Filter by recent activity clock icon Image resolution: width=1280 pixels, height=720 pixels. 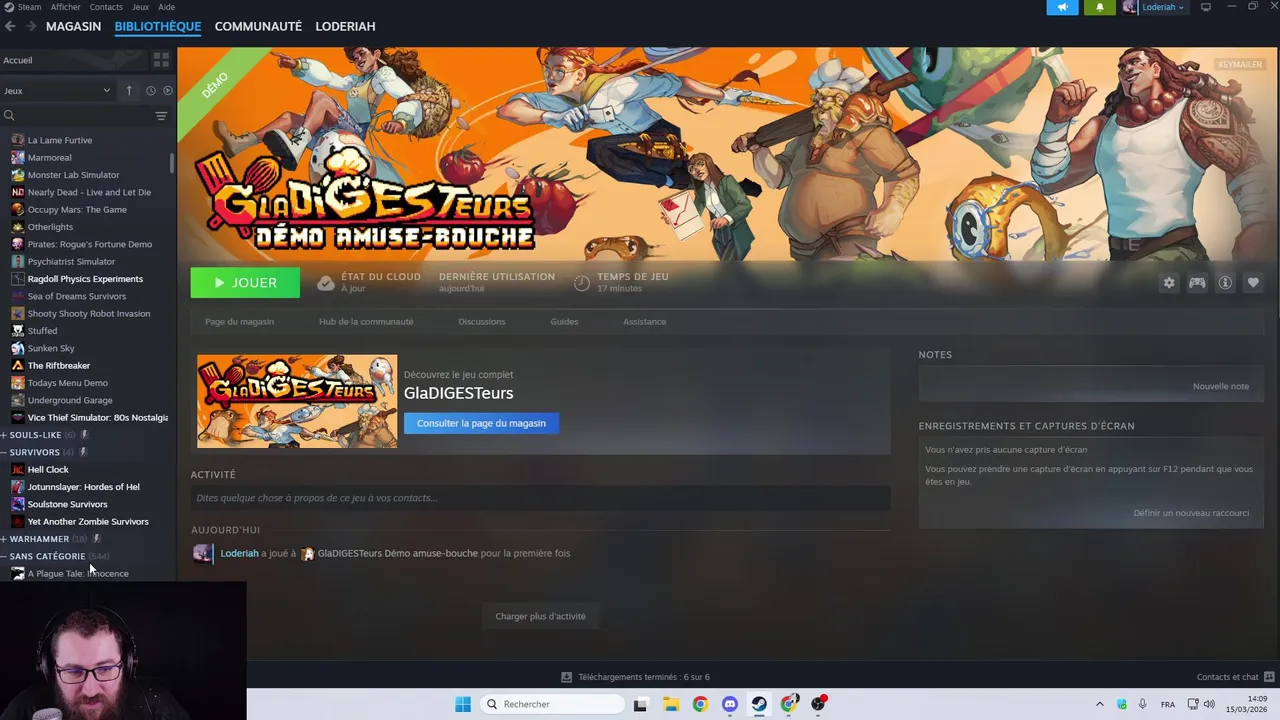[x=151, y=90]
